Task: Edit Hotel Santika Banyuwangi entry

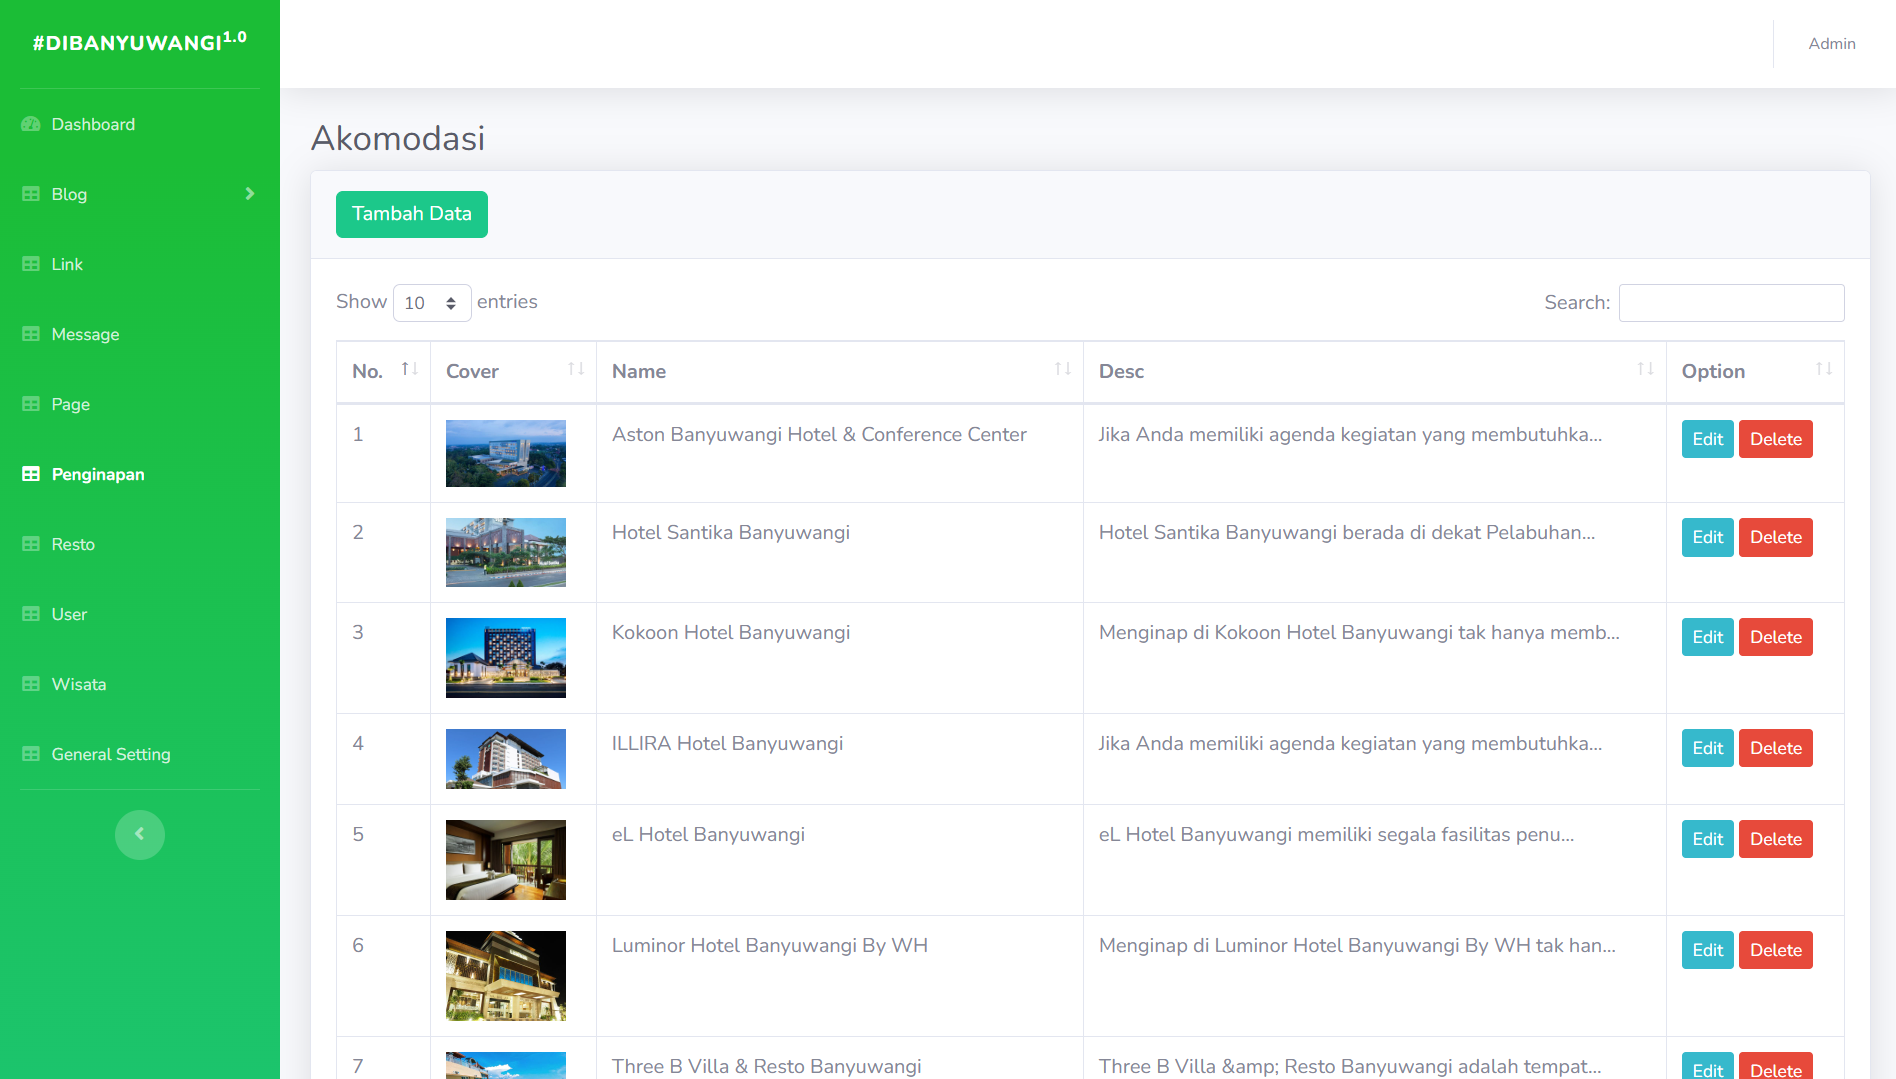Action: [x=1707, y=537]
